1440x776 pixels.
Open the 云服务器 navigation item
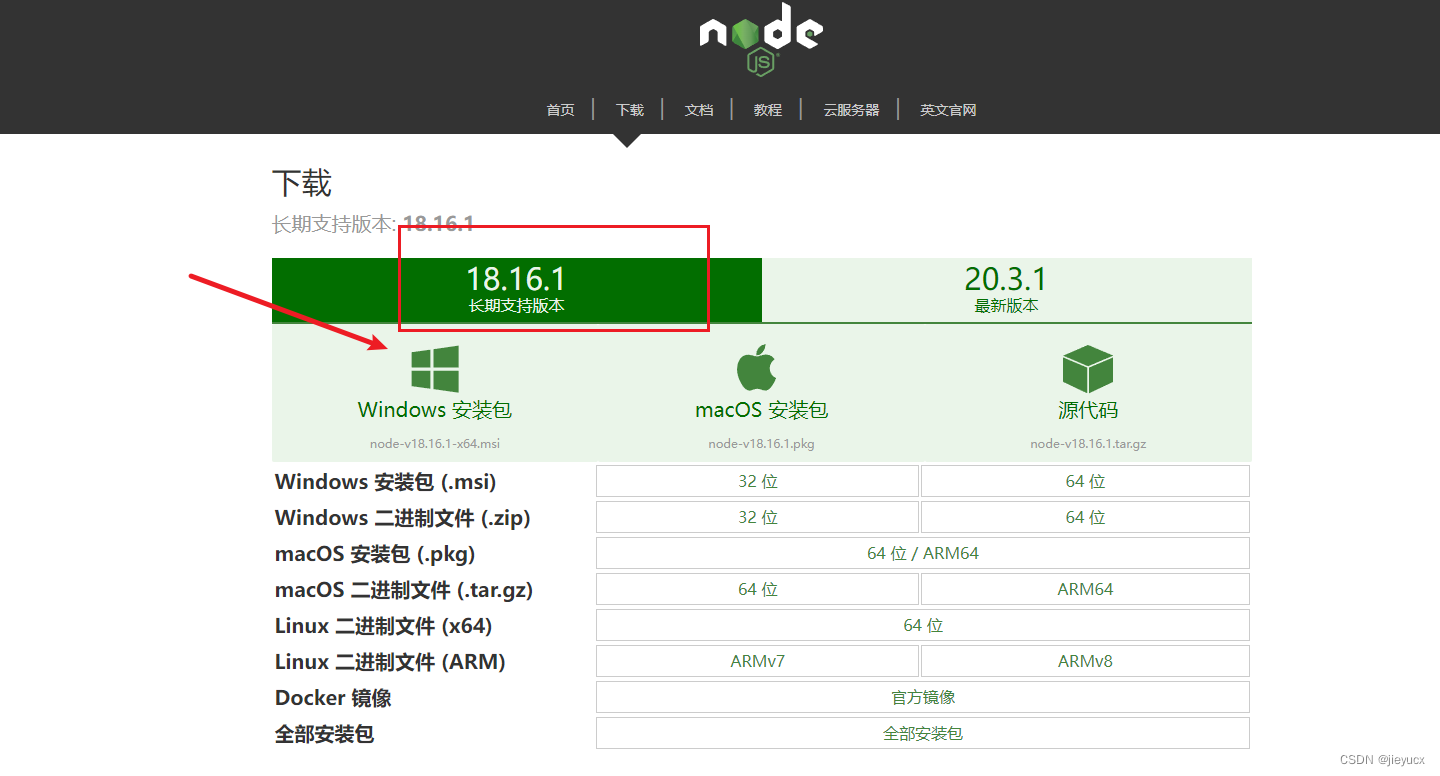pos(851,110)
